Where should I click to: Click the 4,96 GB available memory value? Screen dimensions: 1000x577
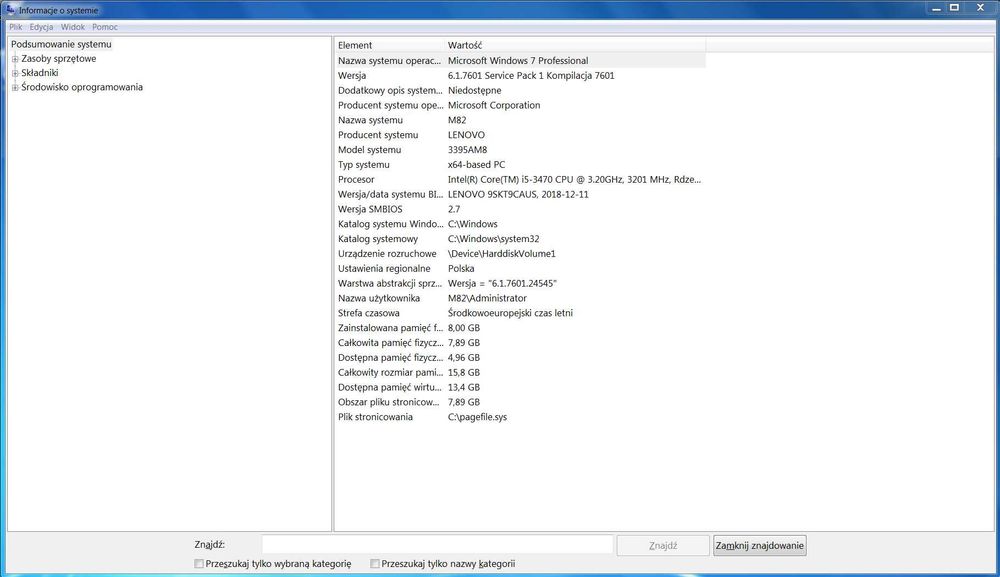coord(464,358)
